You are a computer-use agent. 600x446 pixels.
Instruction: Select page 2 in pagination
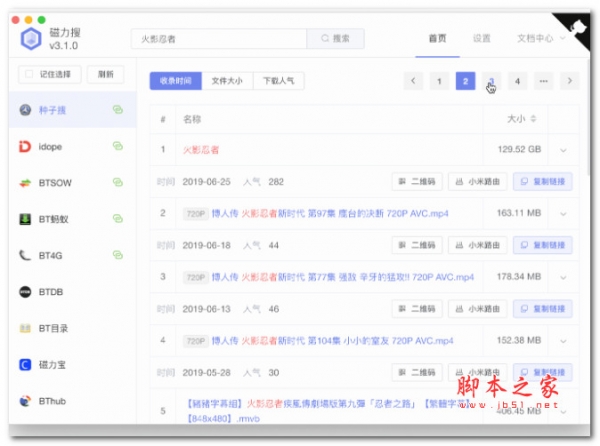click(x=465, y=81)
